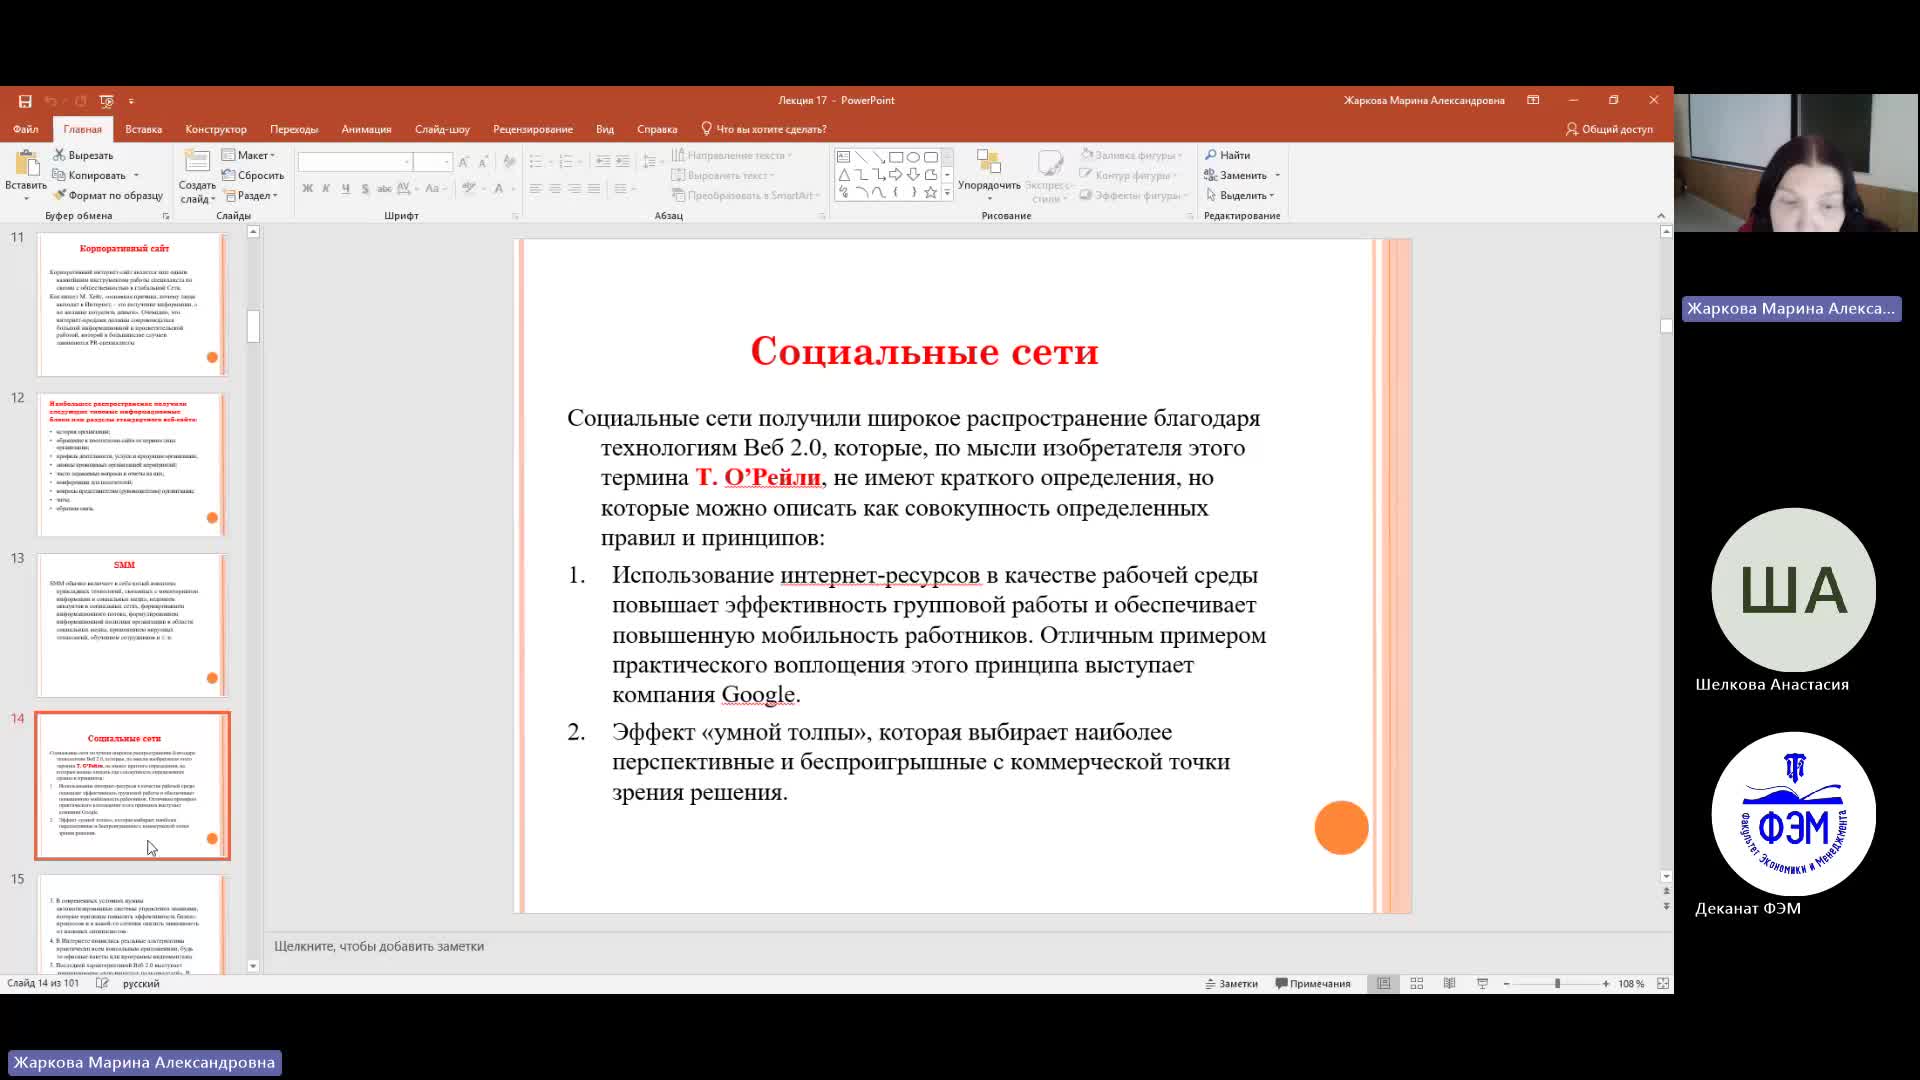Open Select (Выделить) dropdown
This screenshot has height=1080, width=1920.
coord(1241,195)
